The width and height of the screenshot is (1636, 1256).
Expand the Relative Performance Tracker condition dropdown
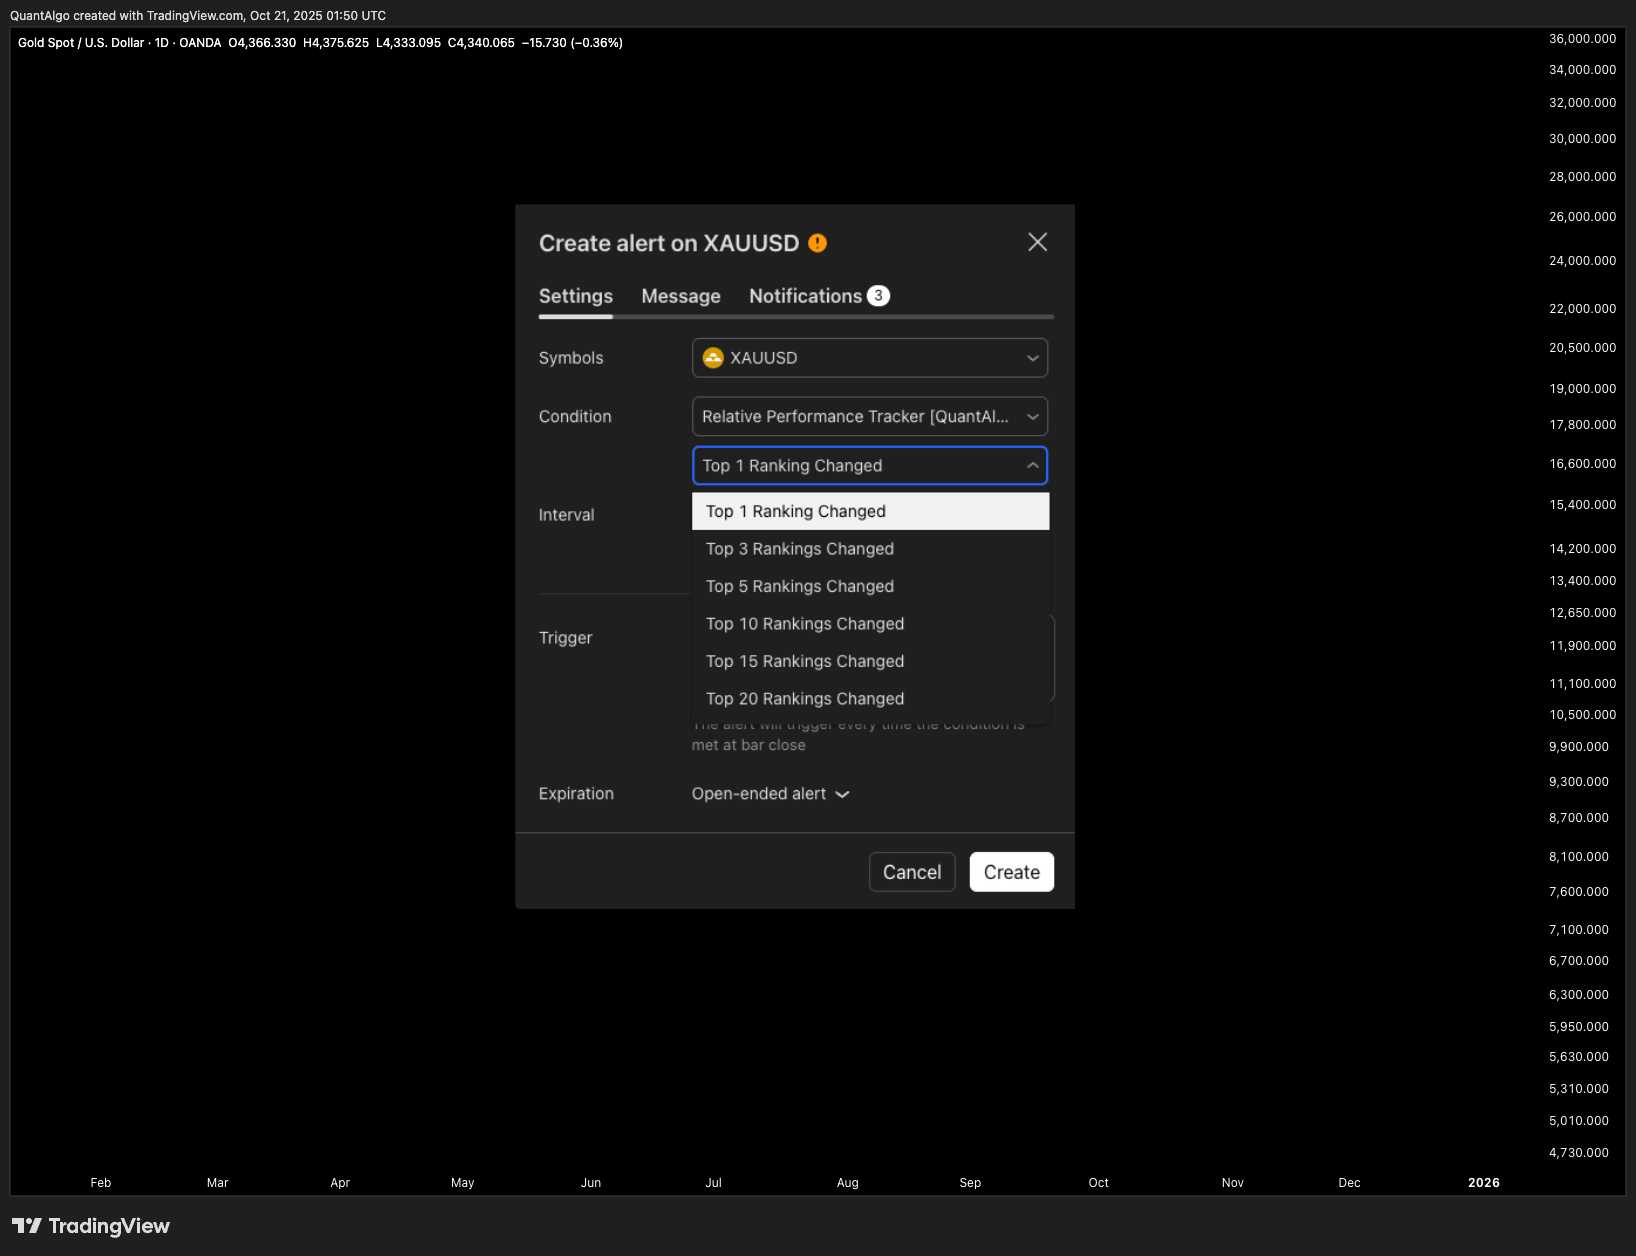(x=870, y=417)
